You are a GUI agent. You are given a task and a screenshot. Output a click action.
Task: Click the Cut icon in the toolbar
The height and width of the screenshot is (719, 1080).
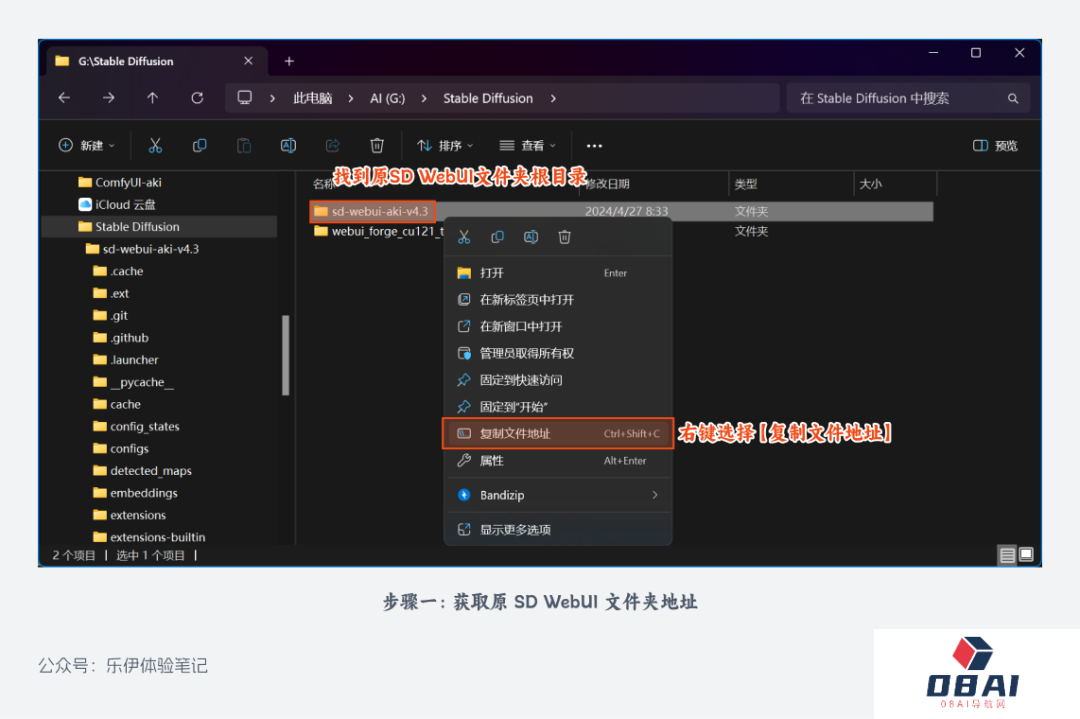155,145
